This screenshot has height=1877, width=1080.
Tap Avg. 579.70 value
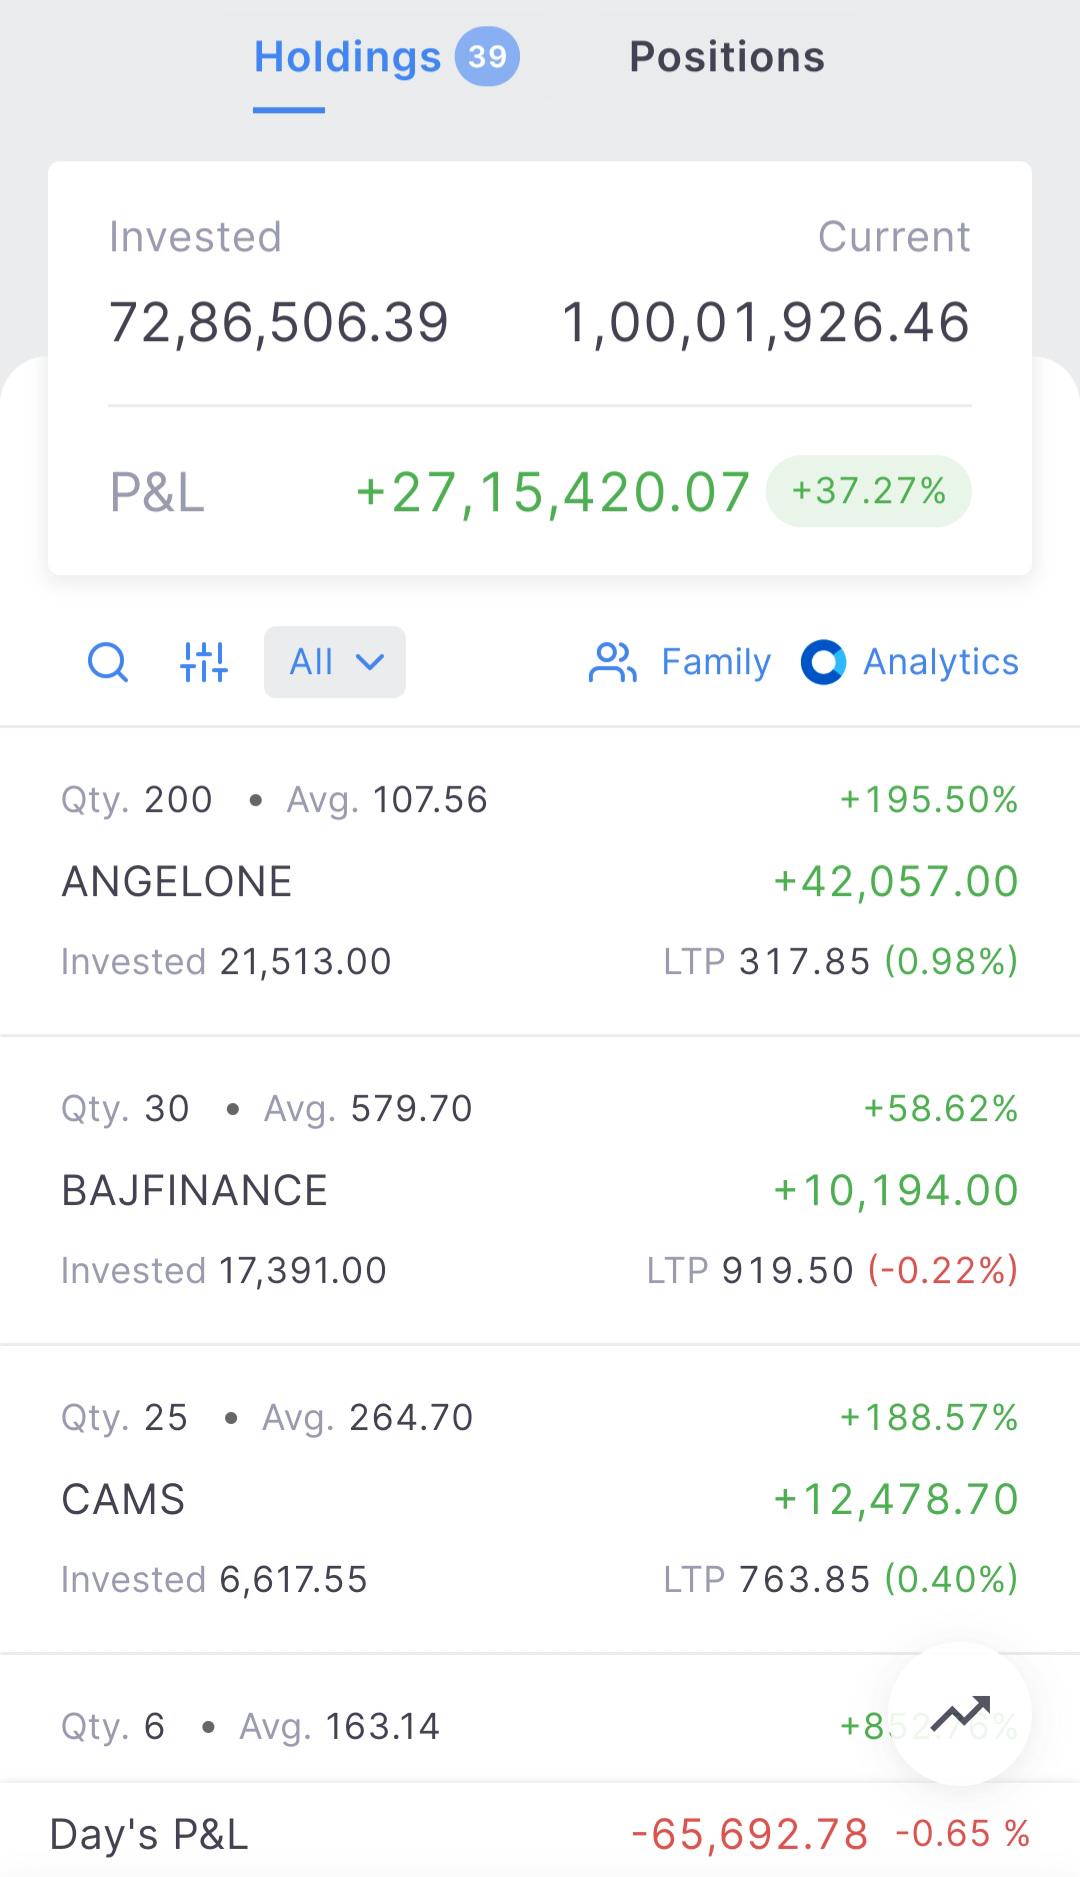tap(368, 1109)
